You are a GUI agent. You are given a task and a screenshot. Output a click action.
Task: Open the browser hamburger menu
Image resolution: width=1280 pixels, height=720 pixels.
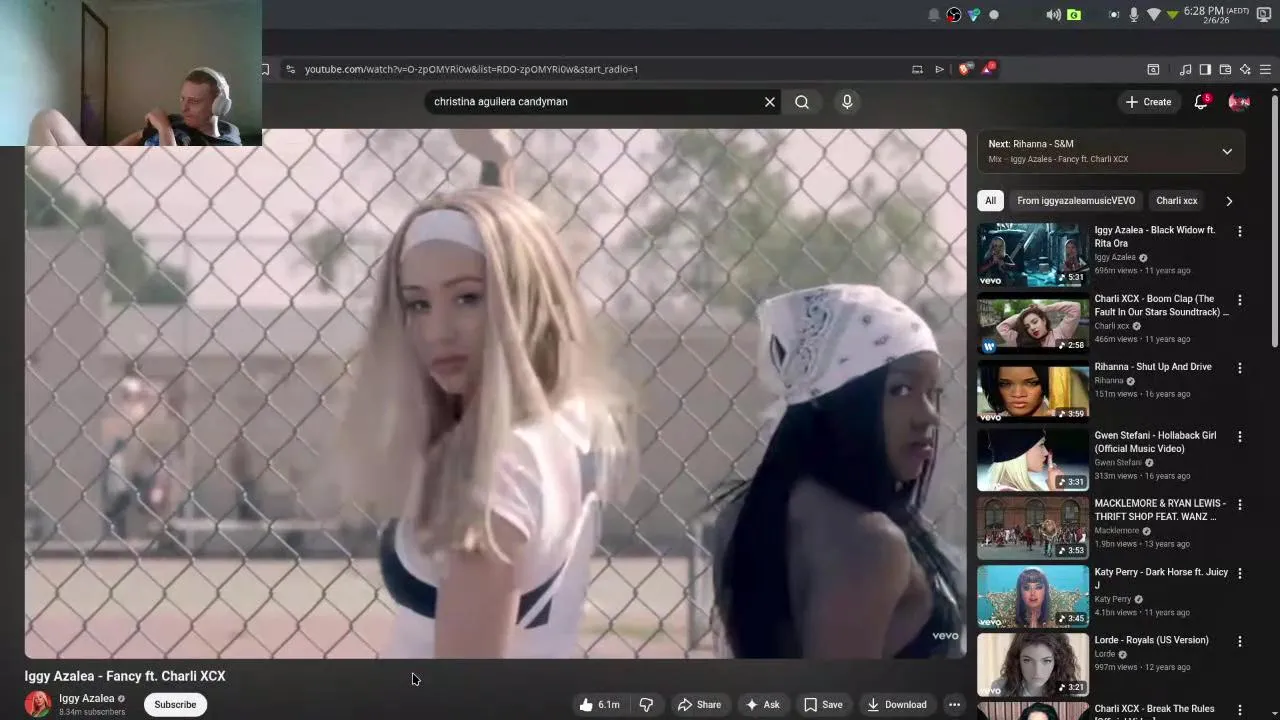(1265, 69)
